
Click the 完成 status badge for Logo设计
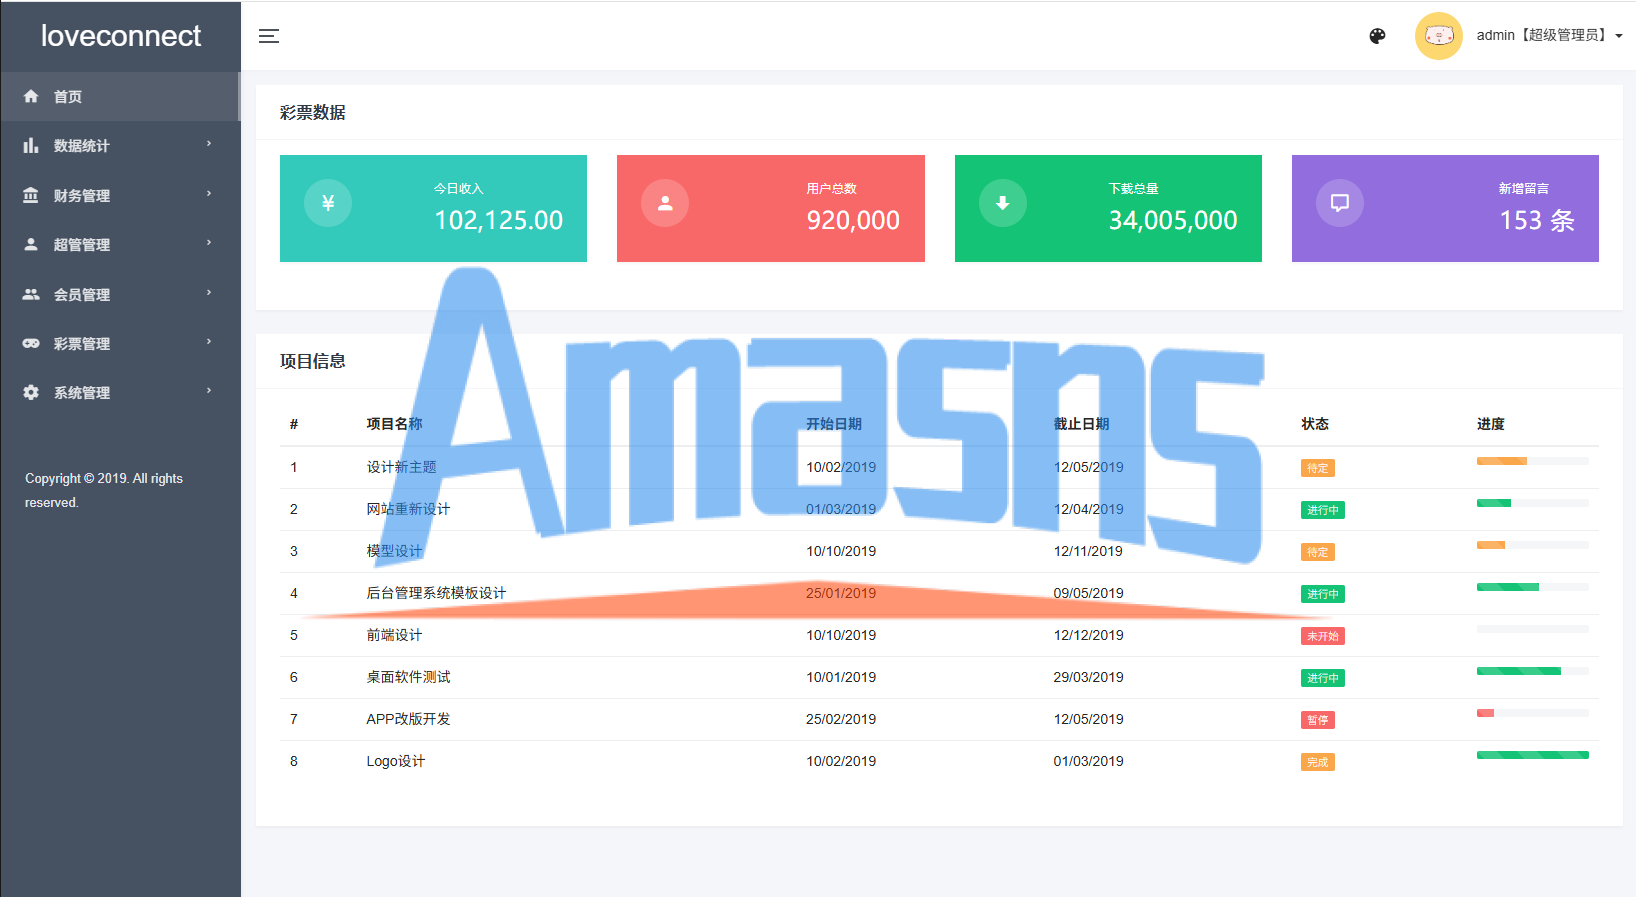(x=1317, y=762)
